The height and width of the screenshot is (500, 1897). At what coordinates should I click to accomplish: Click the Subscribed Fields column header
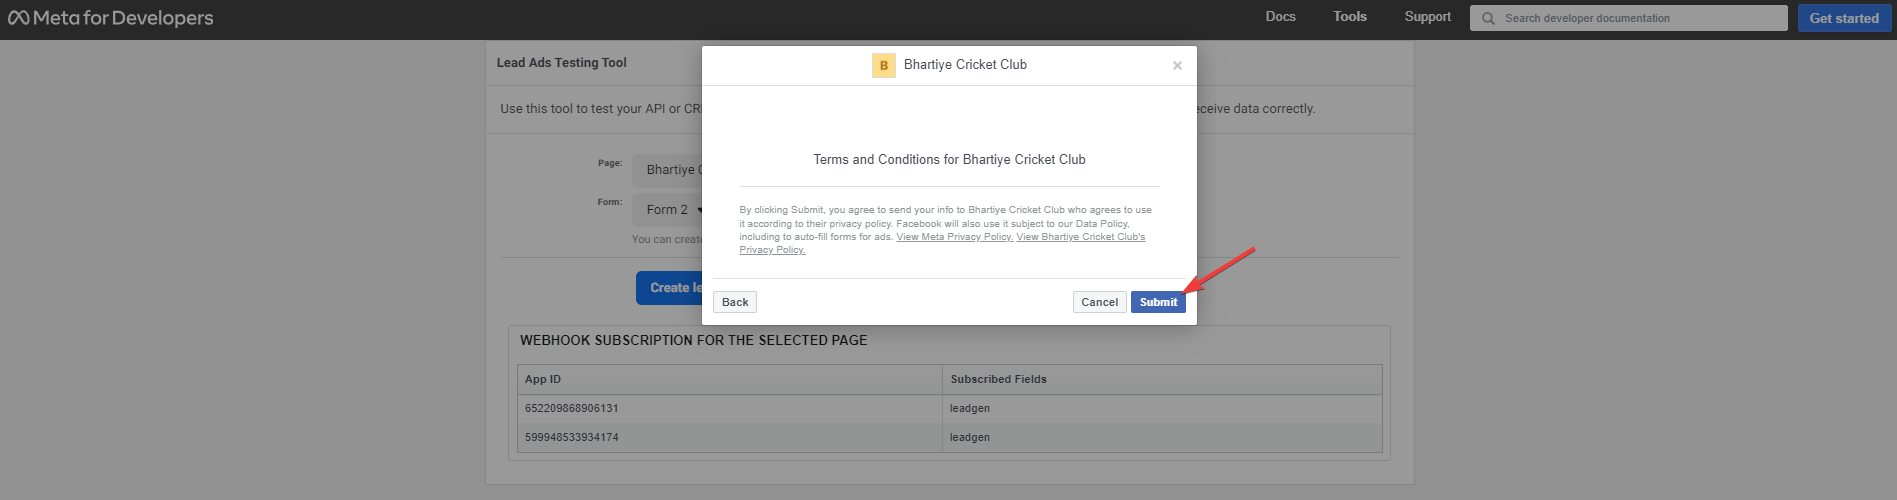(998, 379)
